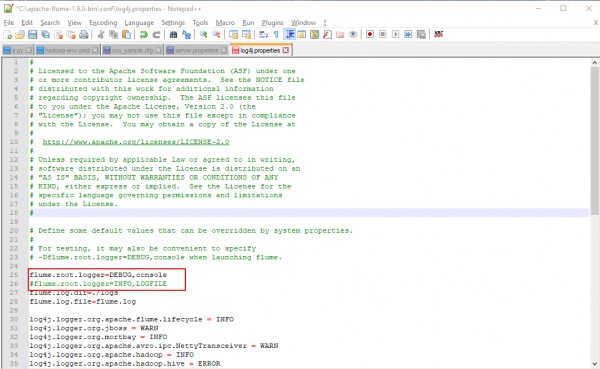Switch to the hadoop-env.cmd tab
This screenshot has width=600, height=369.
point(67,51)
